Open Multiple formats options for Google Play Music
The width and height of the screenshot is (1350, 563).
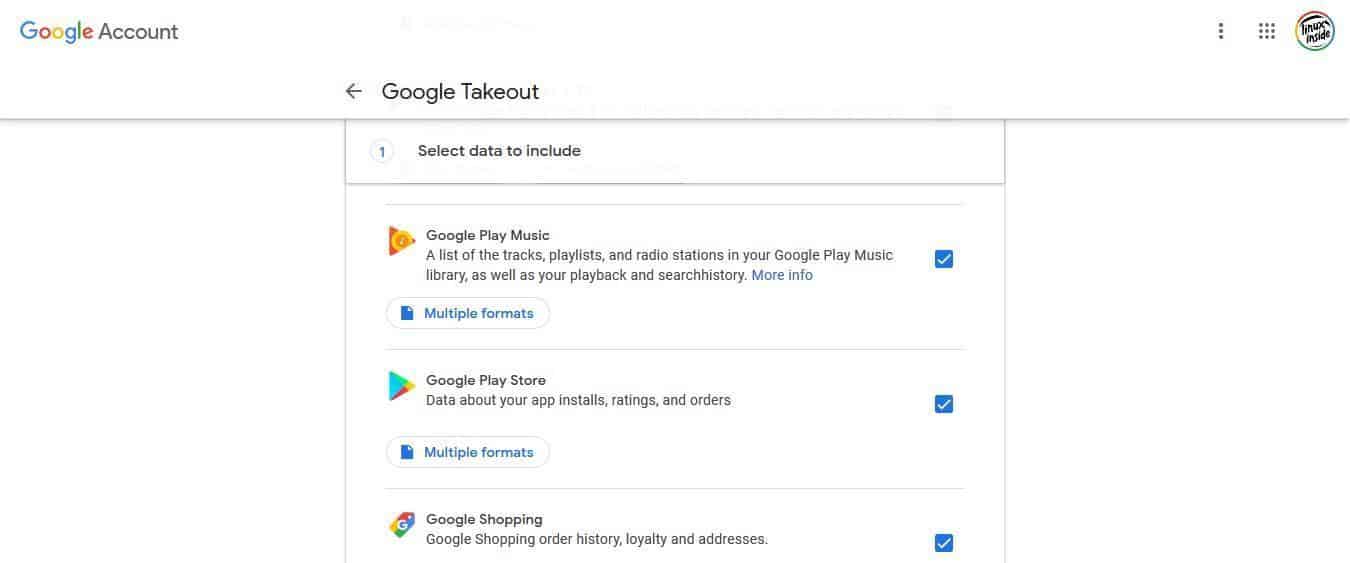tap(468, 313)
